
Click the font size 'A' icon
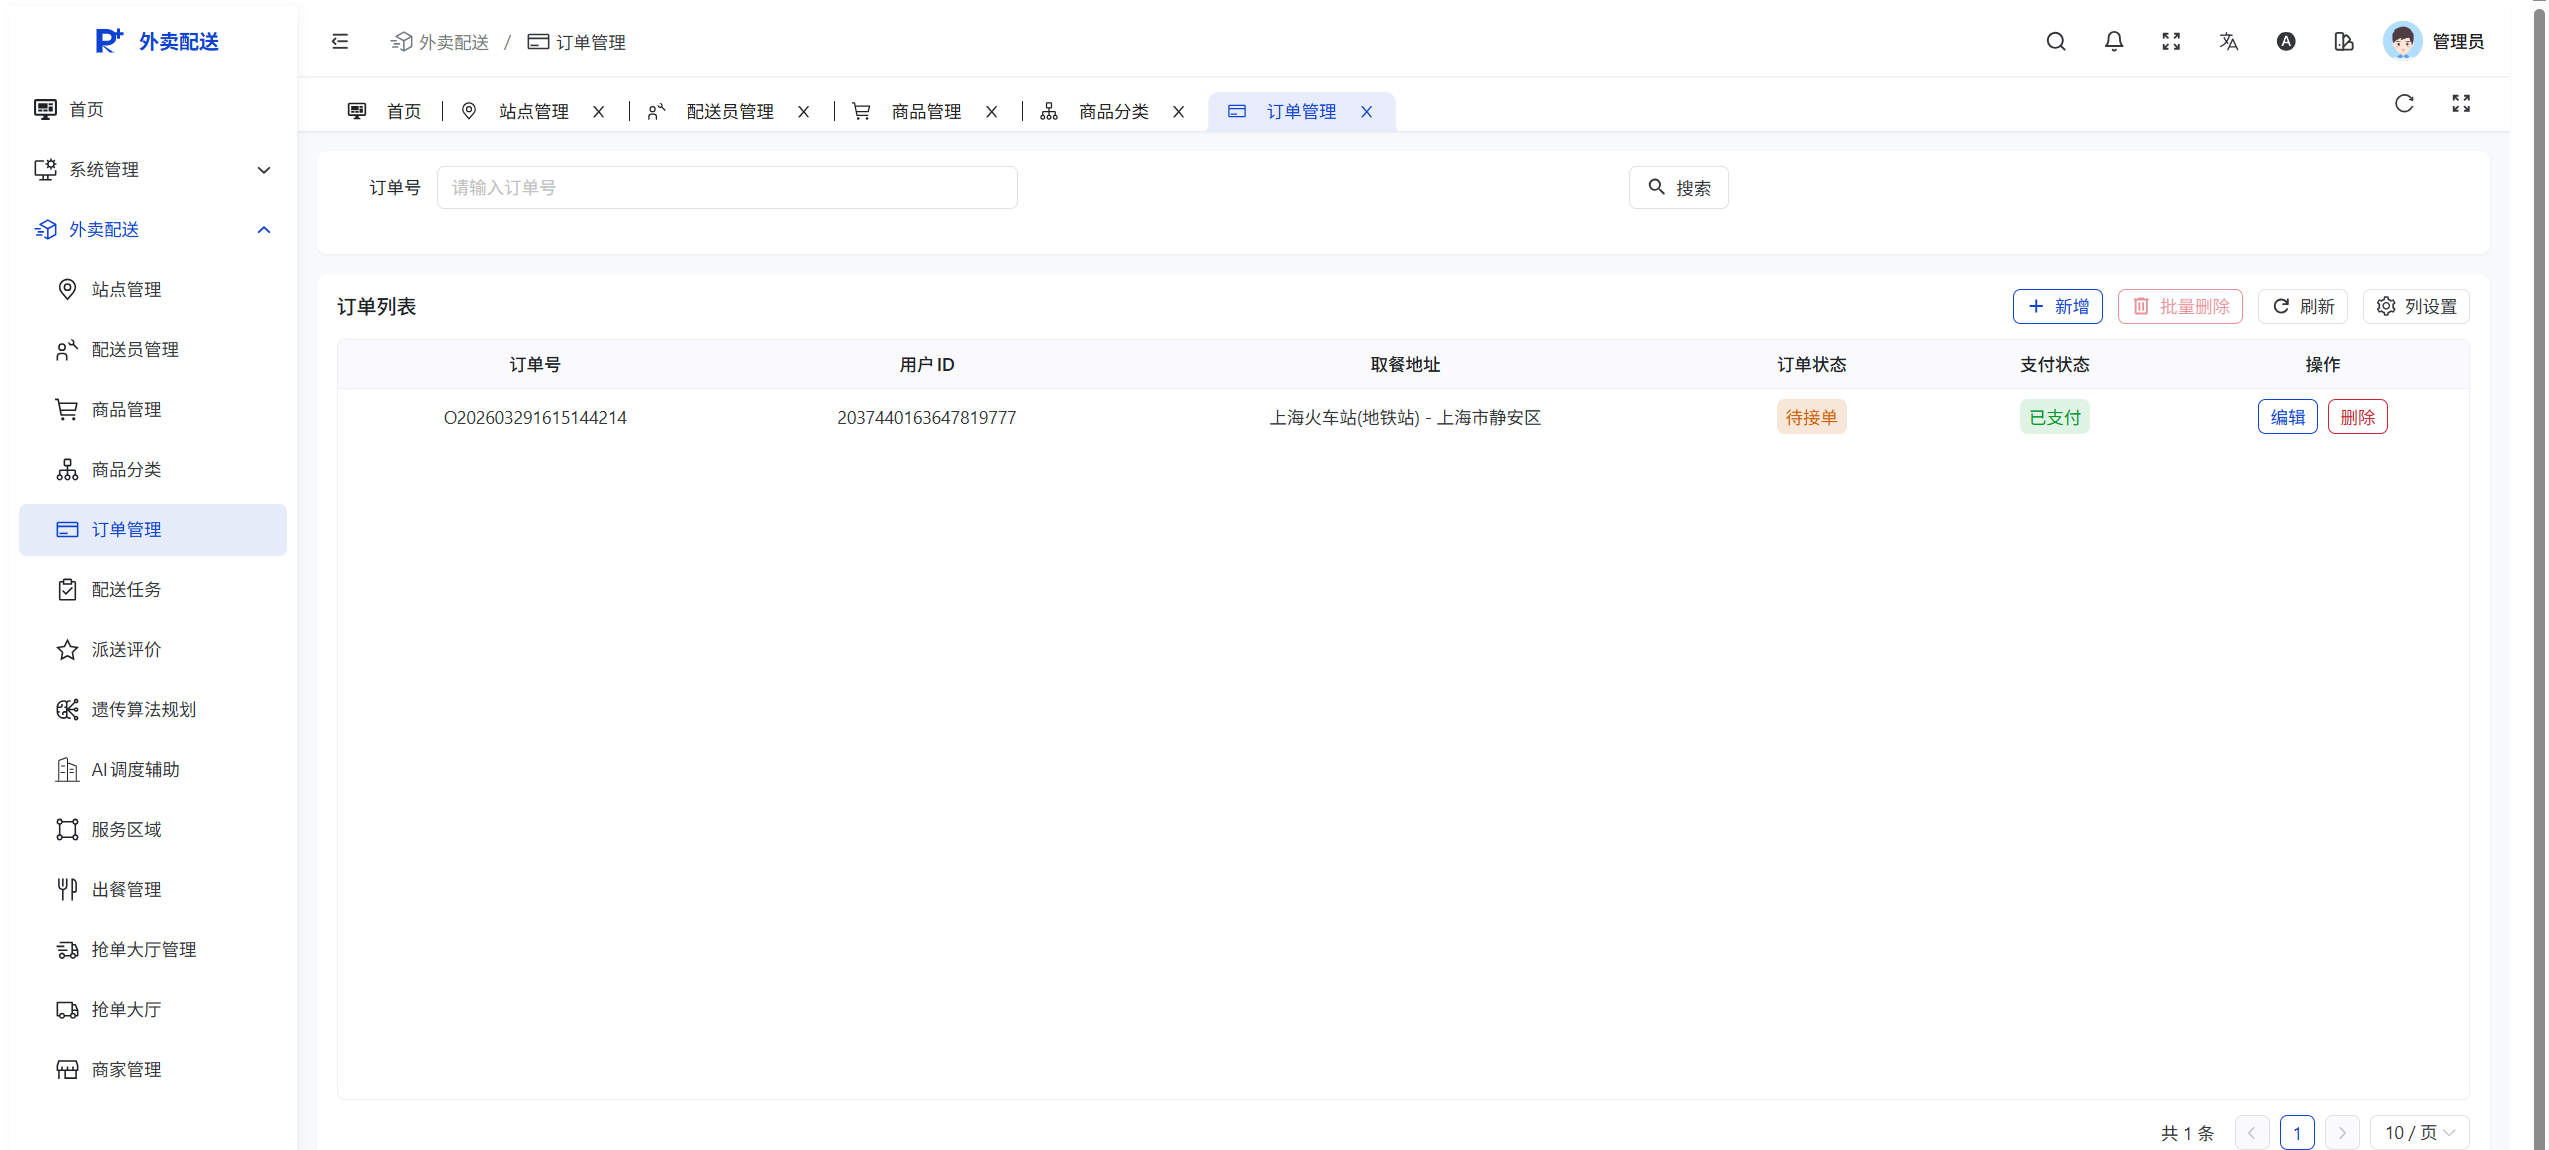(x=2285, y=41)
